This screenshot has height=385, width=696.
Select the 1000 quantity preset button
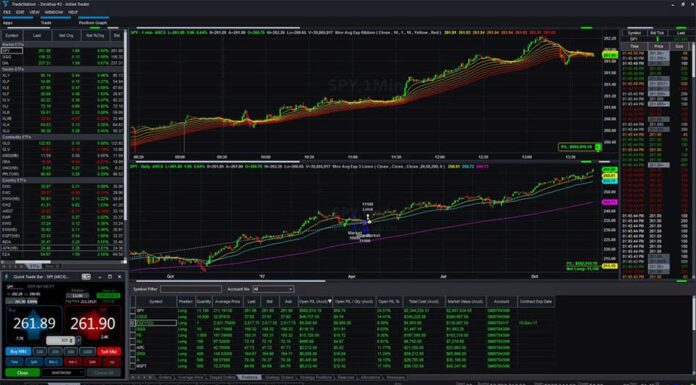coord(88,351)
